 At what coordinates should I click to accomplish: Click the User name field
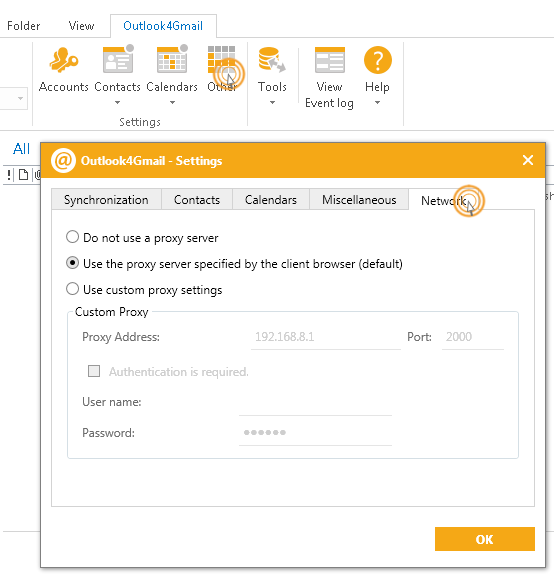(x=315, y=404)
